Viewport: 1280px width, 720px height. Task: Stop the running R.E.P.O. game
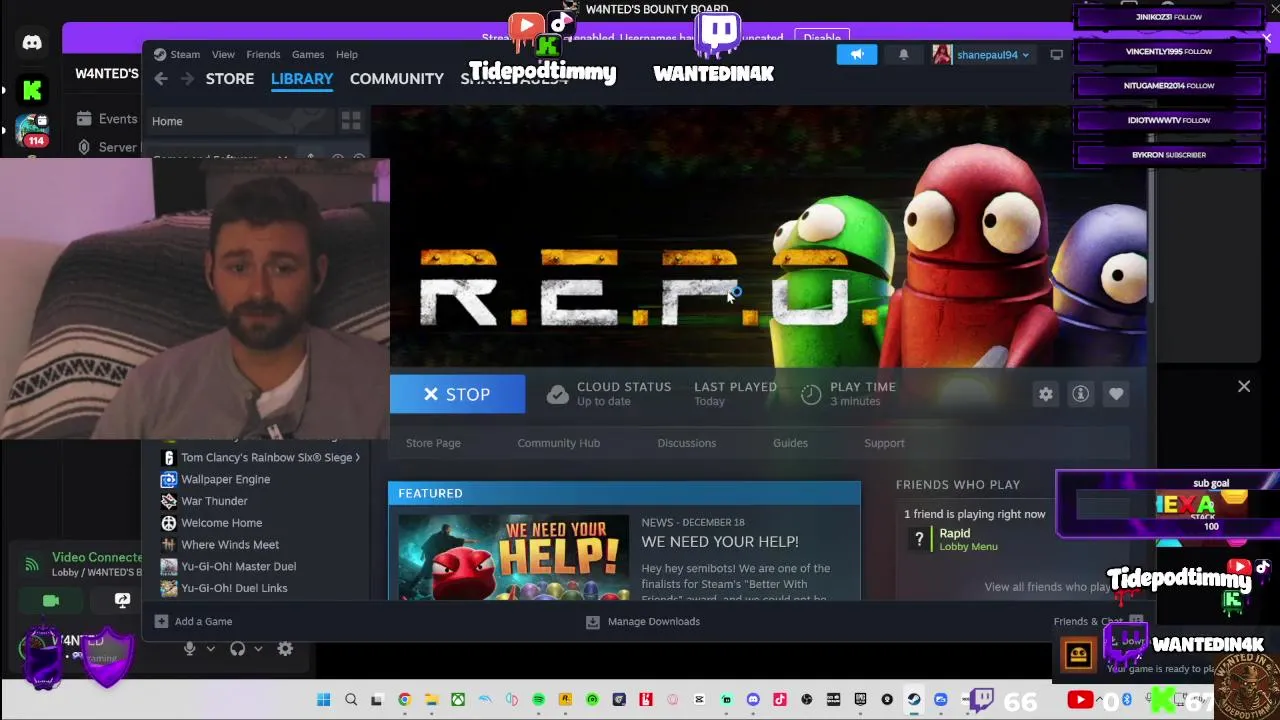457,394
